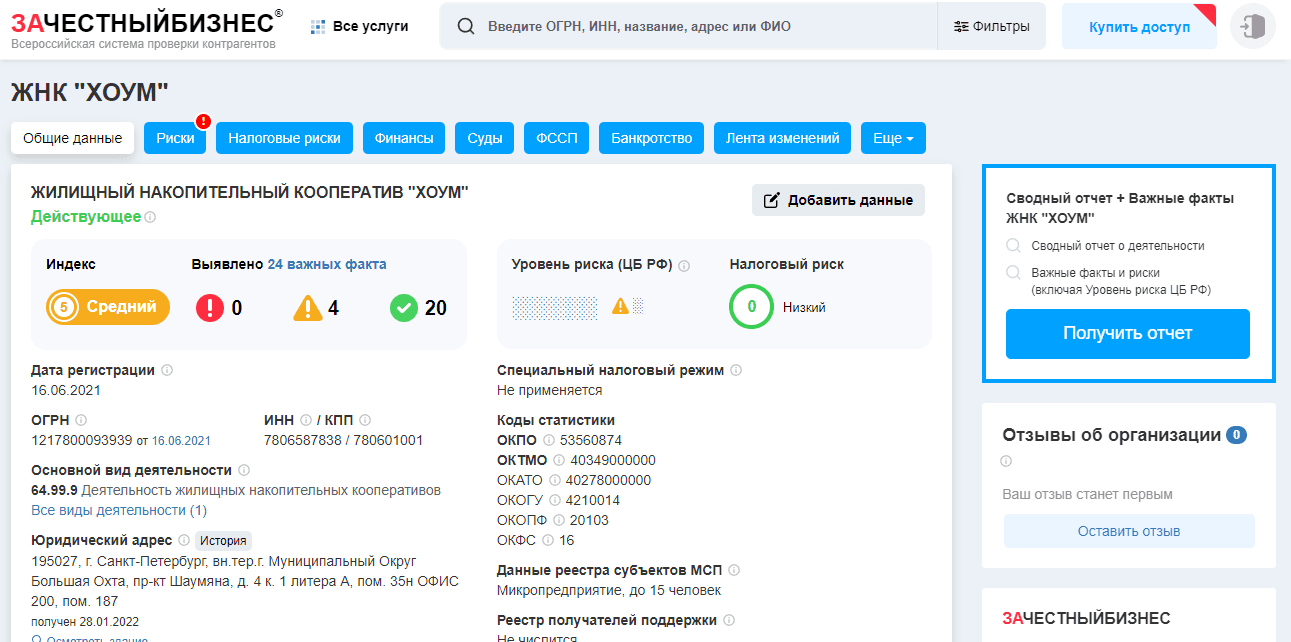Click info icon next to Действующее status
1291x642 pixels.
(x=150, y=217)
